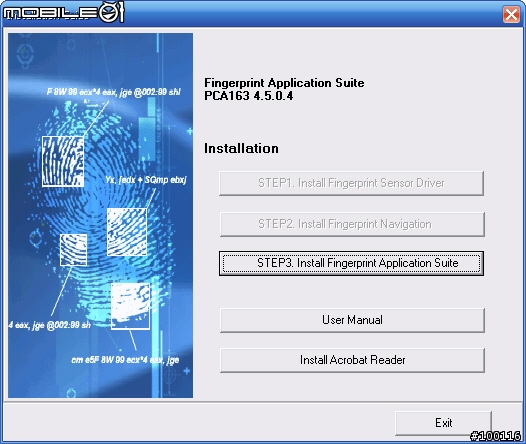The height and width of the screenshot is (444, 526).
Task: Click the disabled STEP1 Install Fingerprint Sensor Driver button
Action: (x=351, y=183)
